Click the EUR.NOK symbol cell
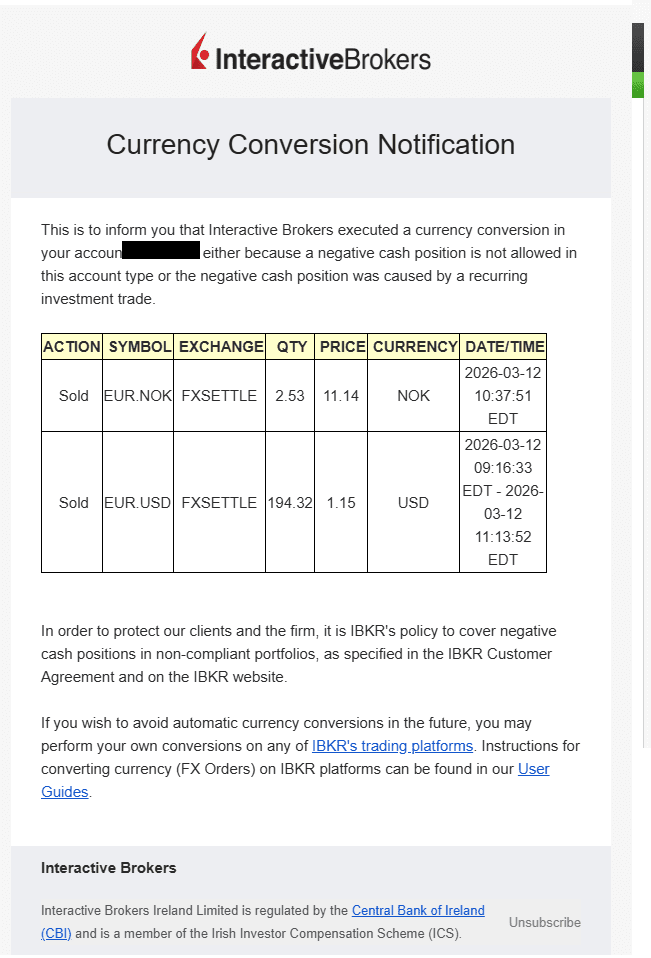Image resolution: width=651 pixels, height=958 pixels. point(138,396)
